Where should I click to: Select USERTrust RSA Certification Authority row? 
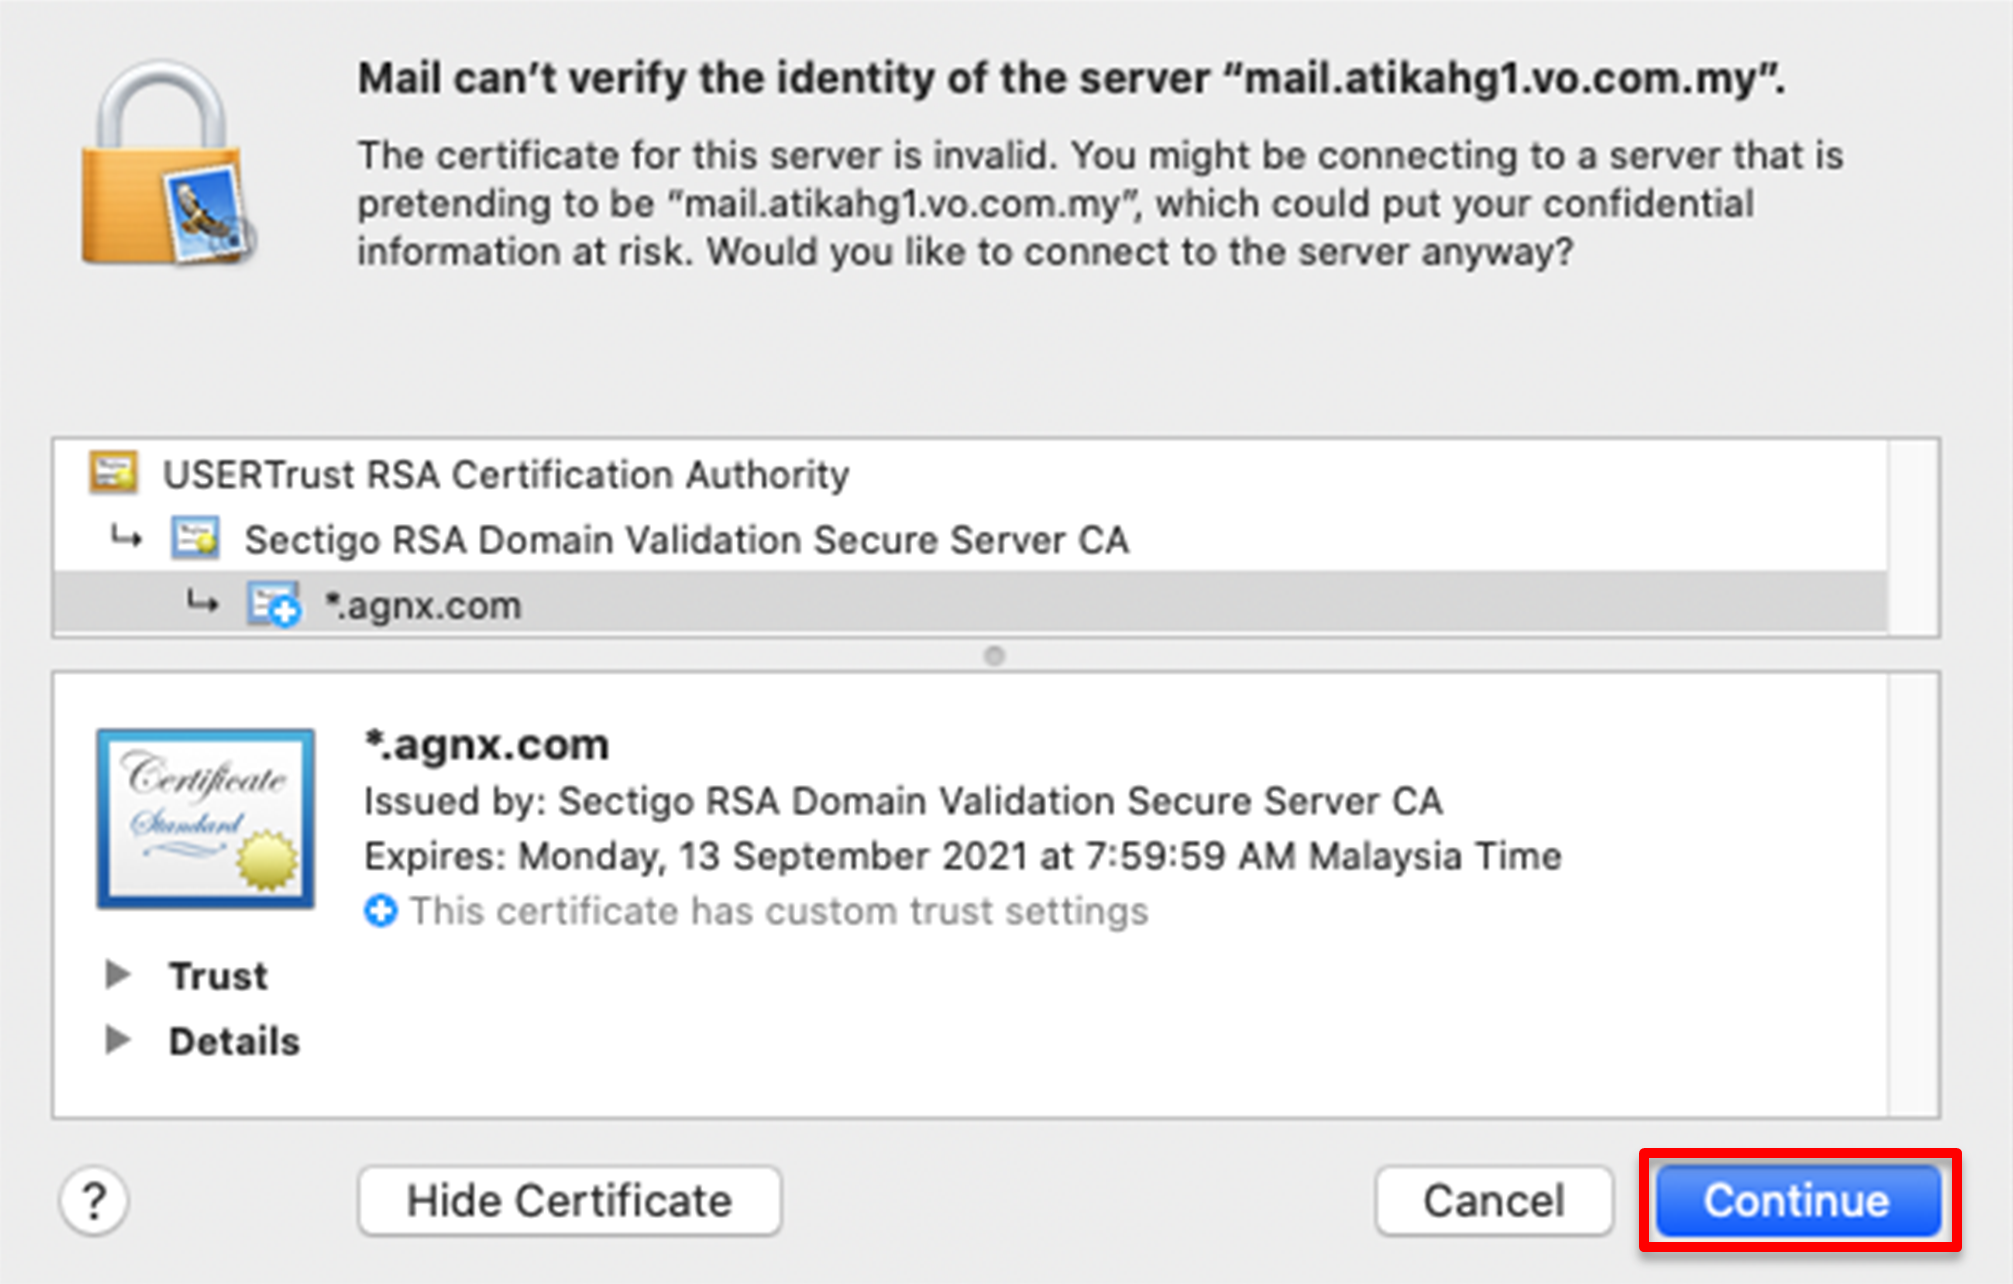[506, 474]
